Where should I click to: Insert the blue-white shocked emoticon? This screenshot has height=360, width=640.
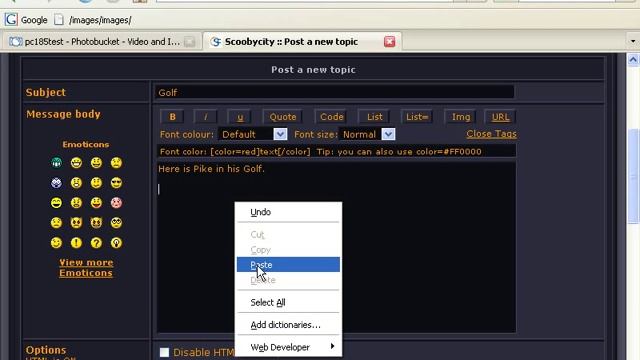click(56, 182)
